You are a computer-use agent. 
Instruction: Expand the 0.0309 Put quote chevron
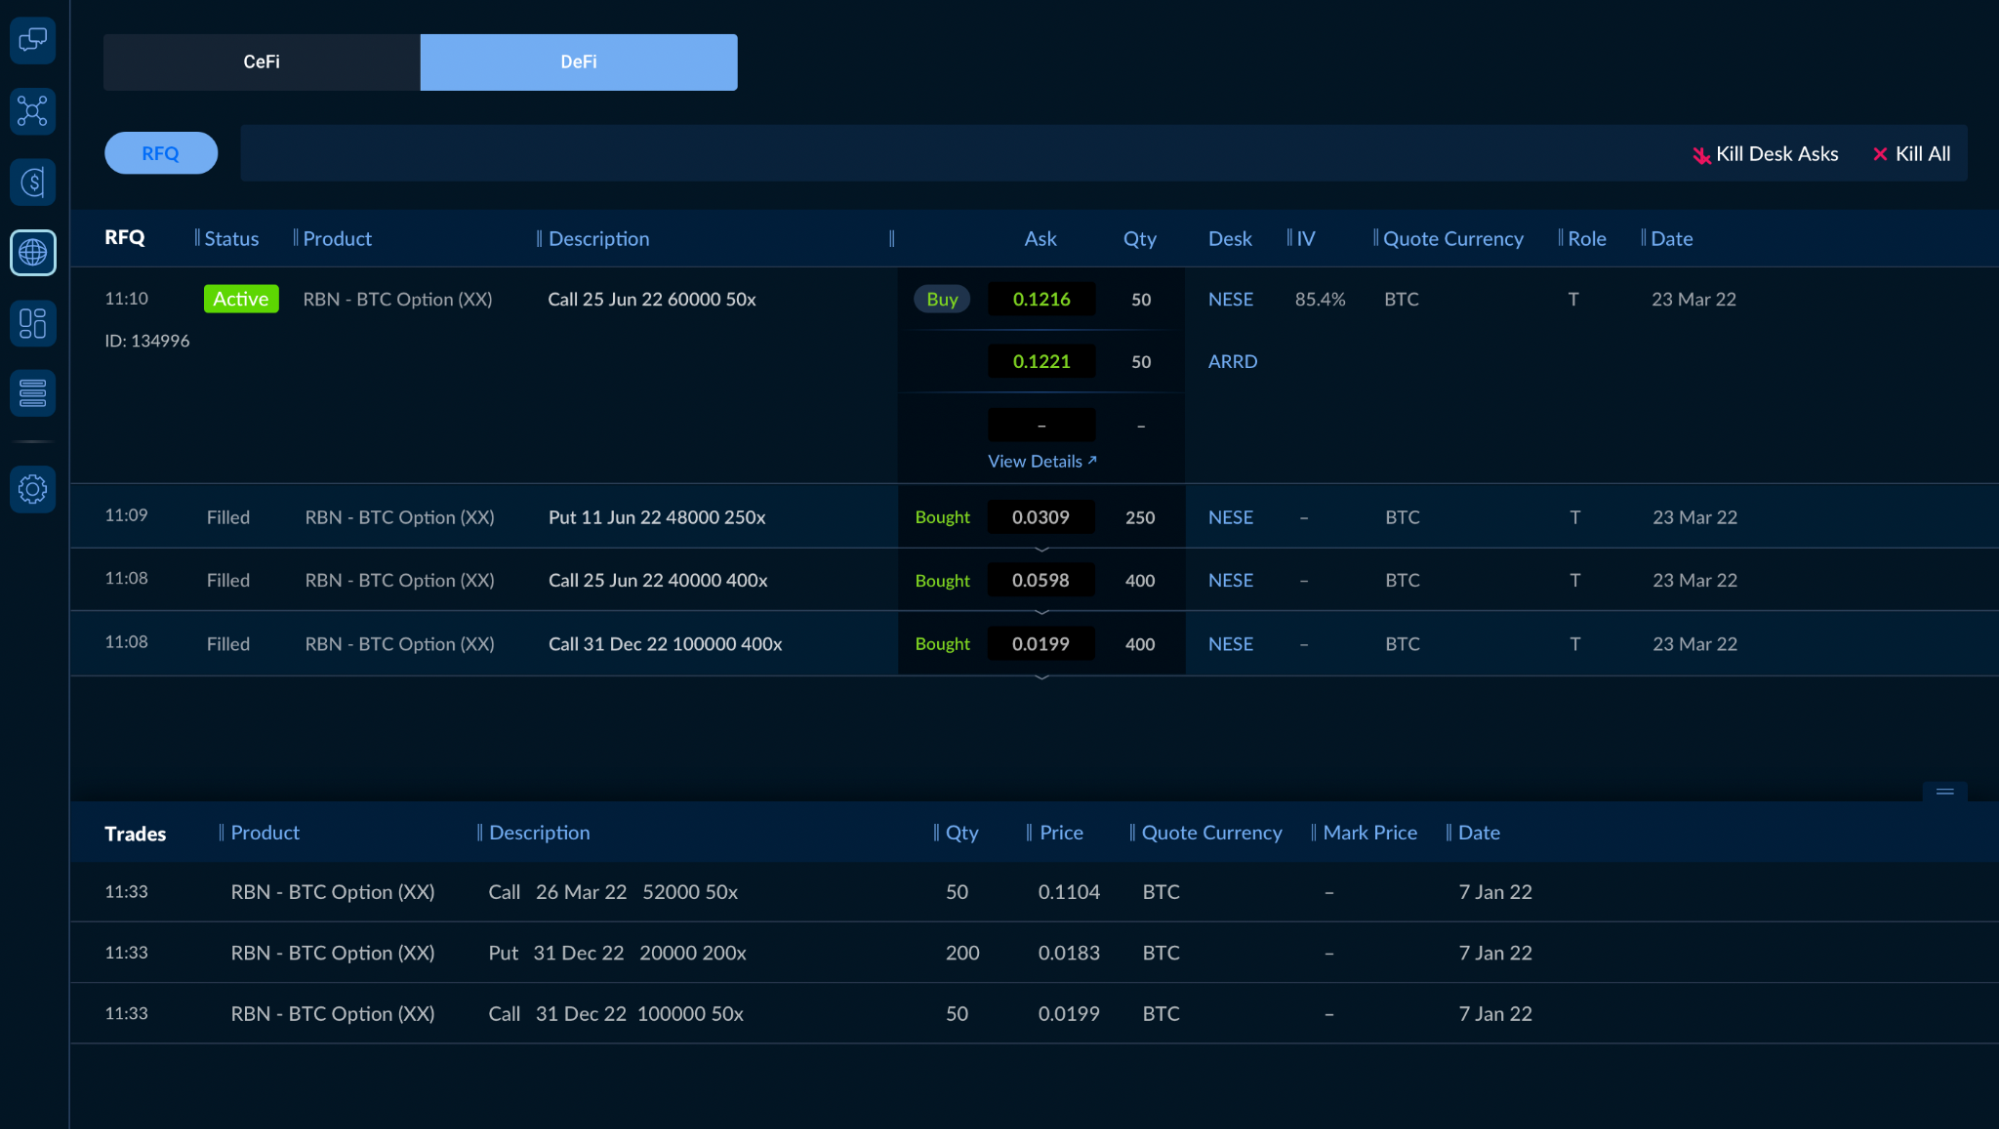click(x=1041, y=549)
